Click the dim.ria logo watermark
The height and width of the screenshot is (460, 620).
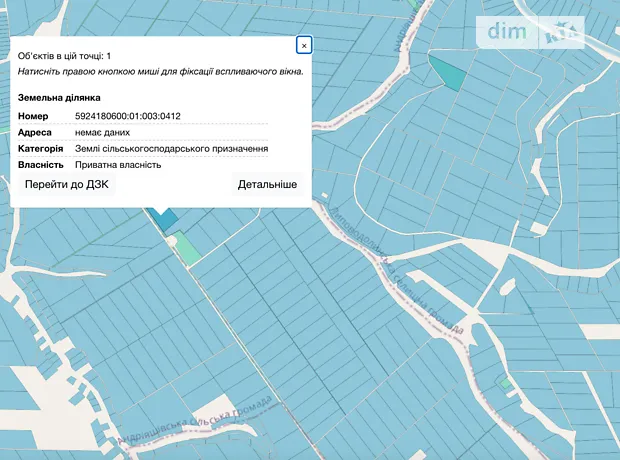click(530, 32)
